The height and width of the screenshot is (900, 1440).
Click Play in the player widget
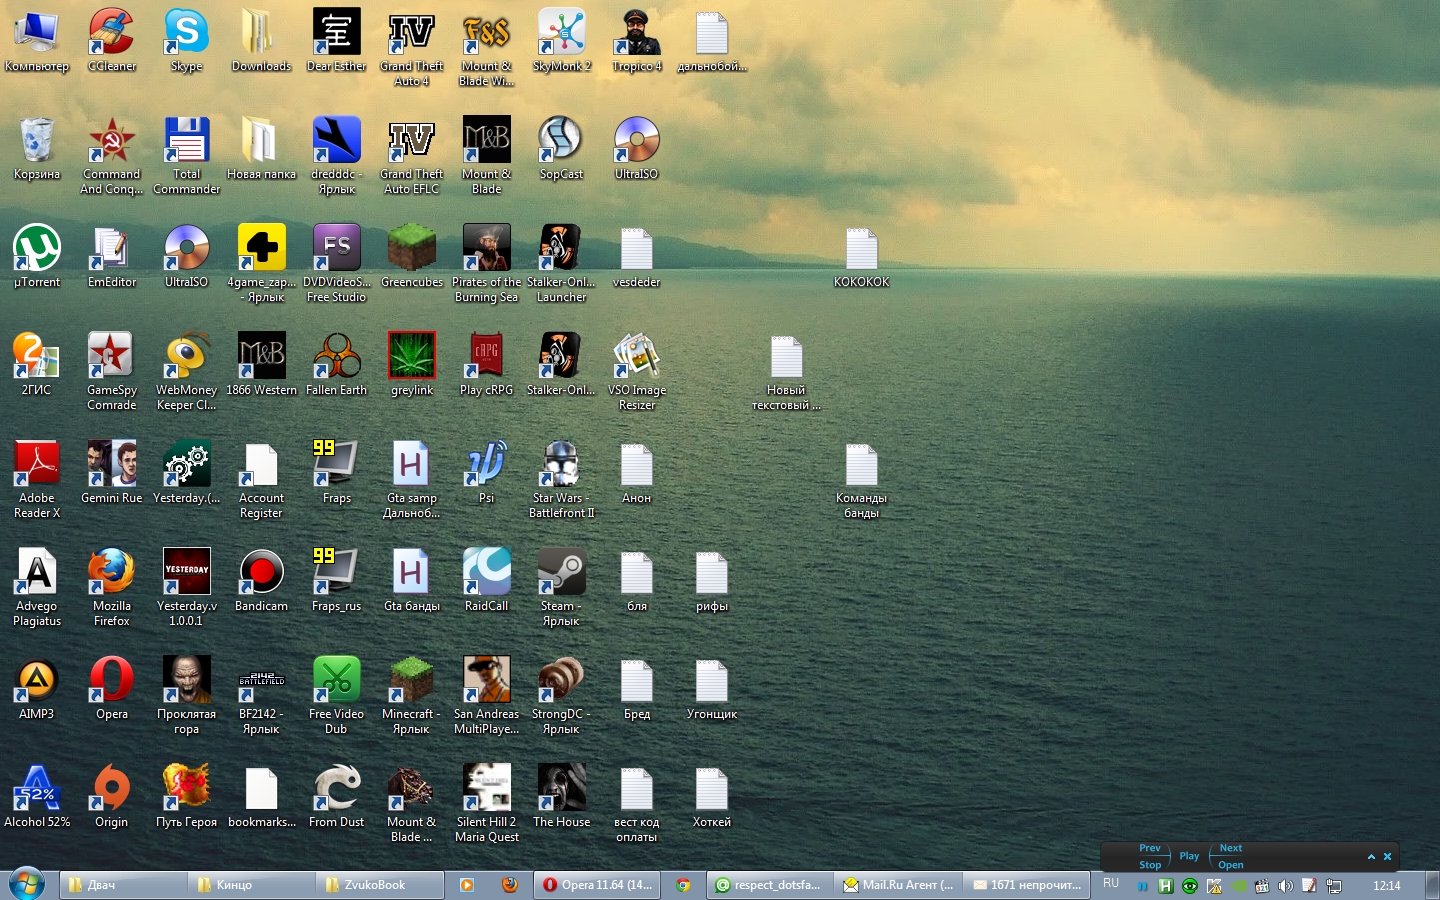pos(1189,856)
